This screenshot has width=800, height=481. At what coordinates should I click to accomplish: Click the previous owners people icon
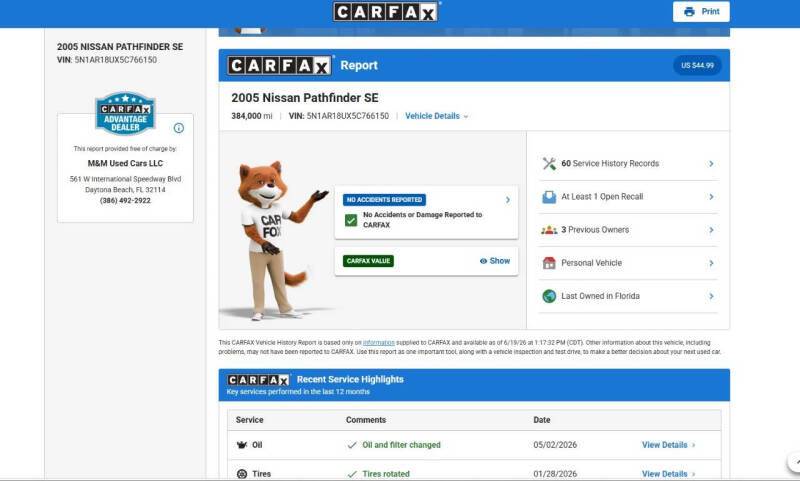(x=549, y=230)
